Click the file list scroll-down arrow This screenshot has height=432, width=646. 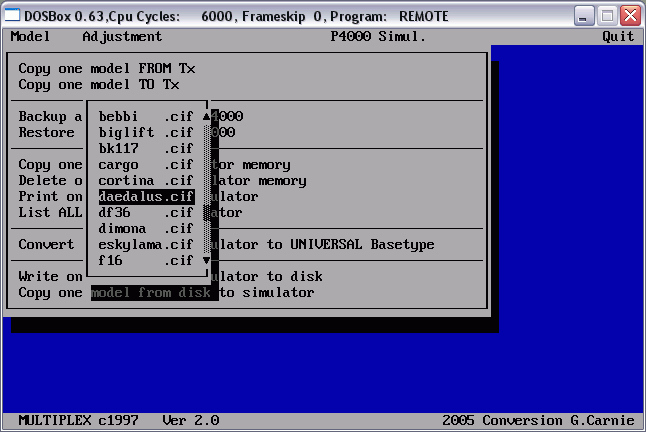[x=206, y=261]
